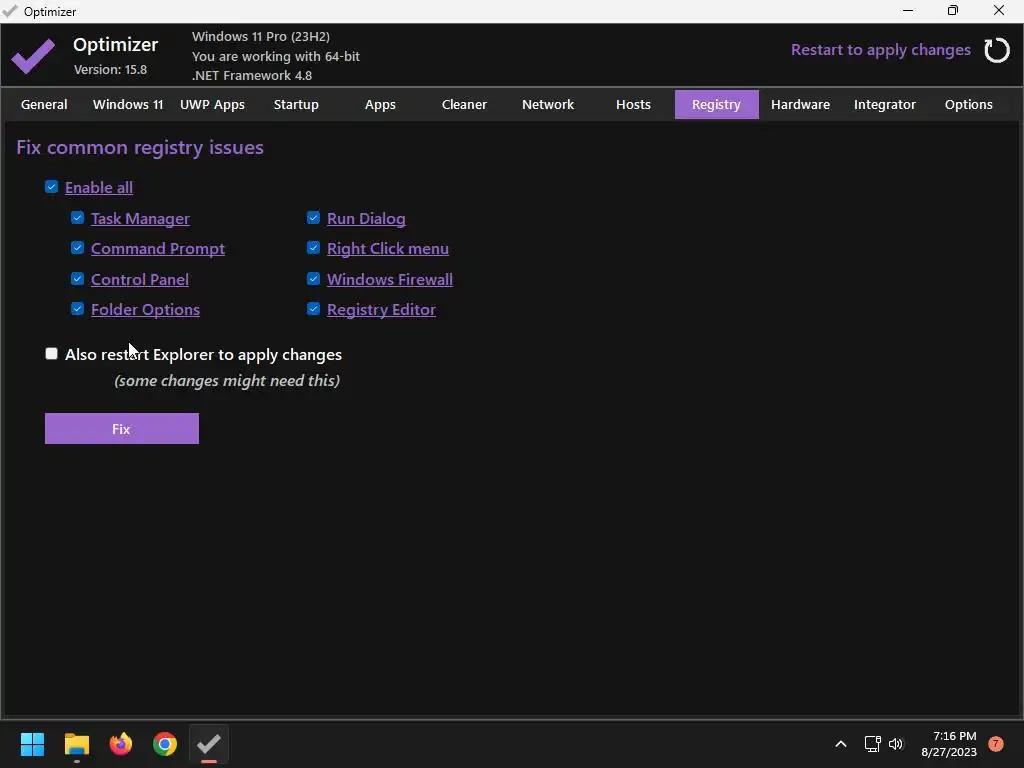
Task: Open File Explorer from taskbar
Action: [76, 744]
